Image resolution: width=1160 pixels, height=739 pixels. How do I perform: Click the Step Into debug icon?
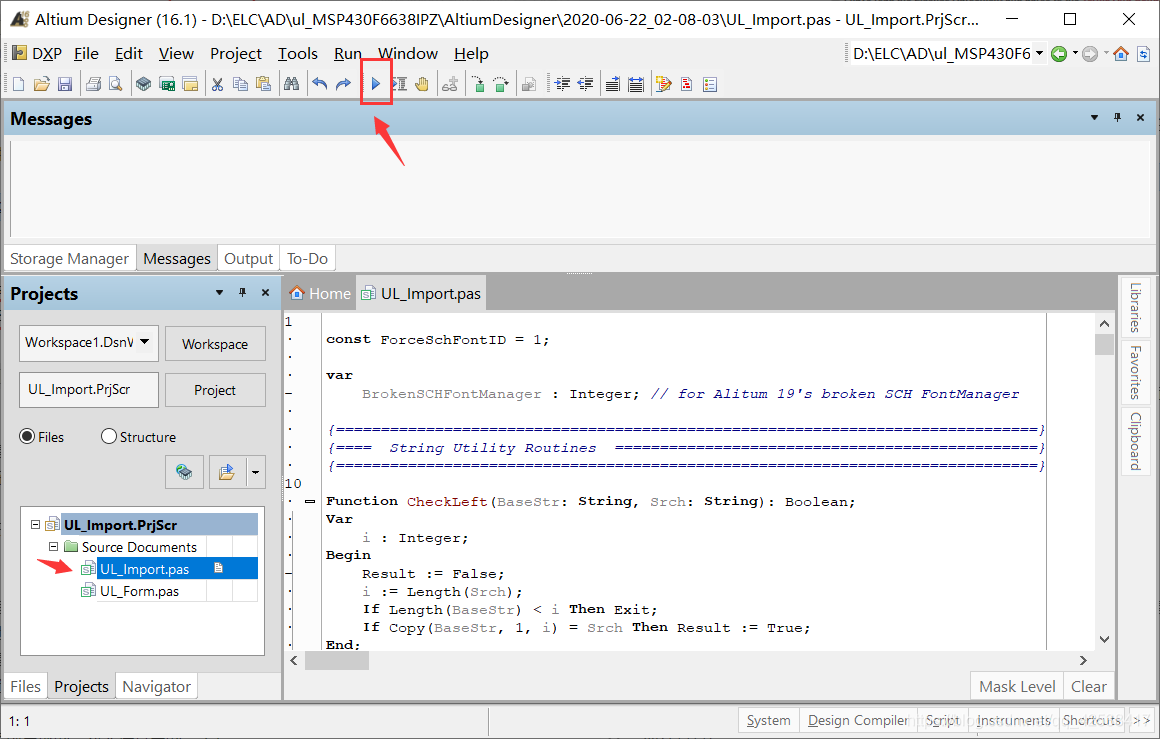pos(478,84)
